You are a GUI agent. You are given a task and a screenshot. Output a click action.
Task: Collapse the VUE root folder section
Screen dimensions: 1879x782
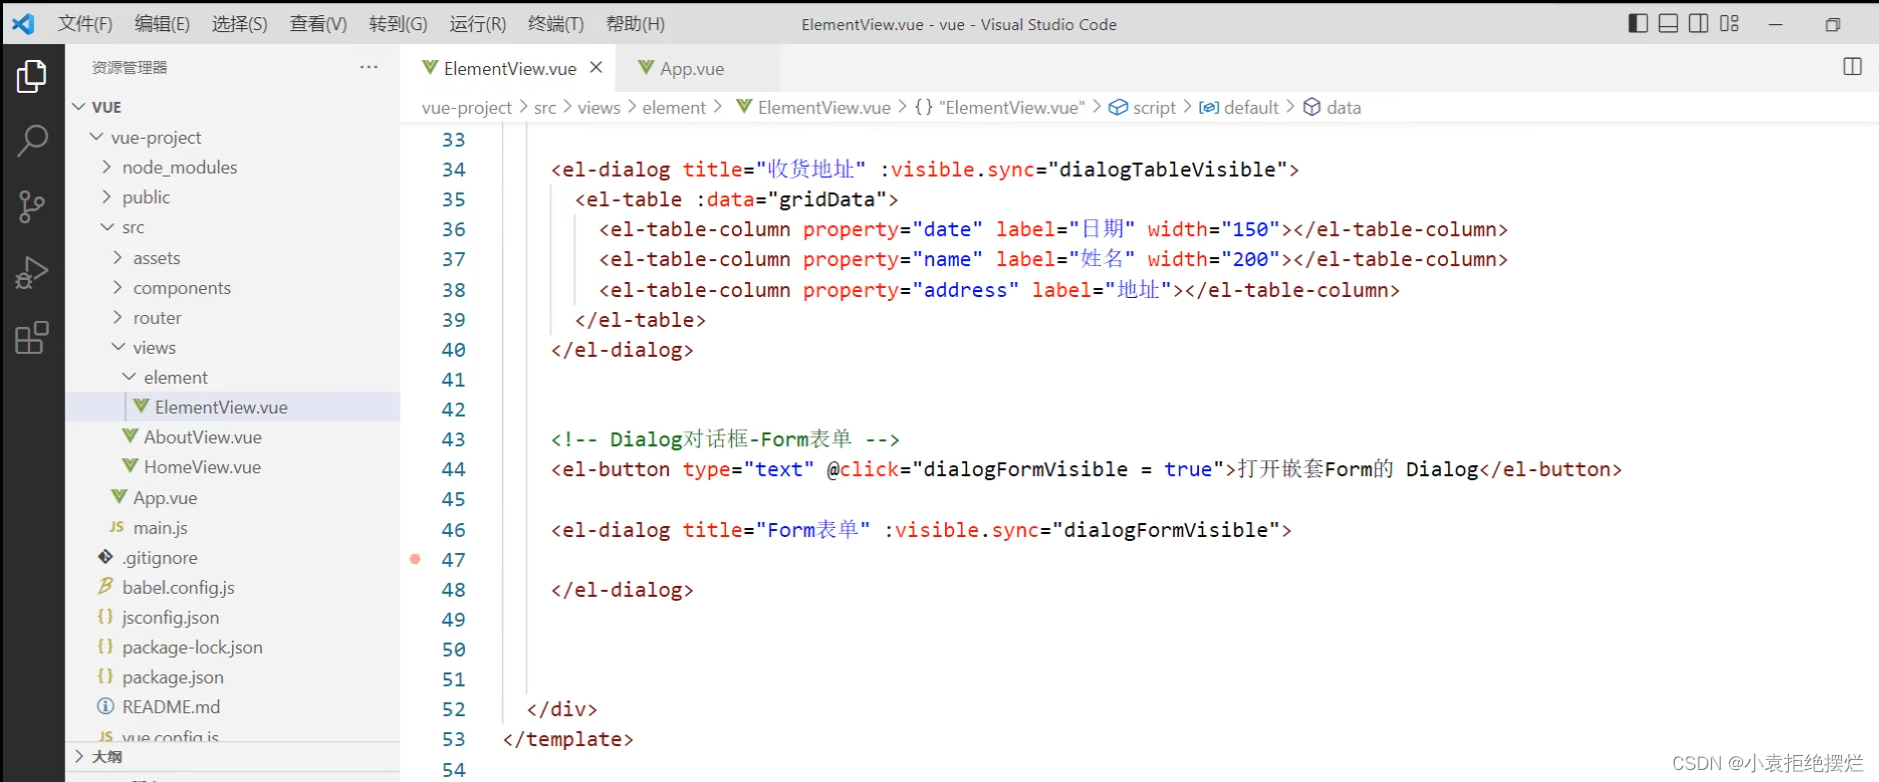point(79,106)
